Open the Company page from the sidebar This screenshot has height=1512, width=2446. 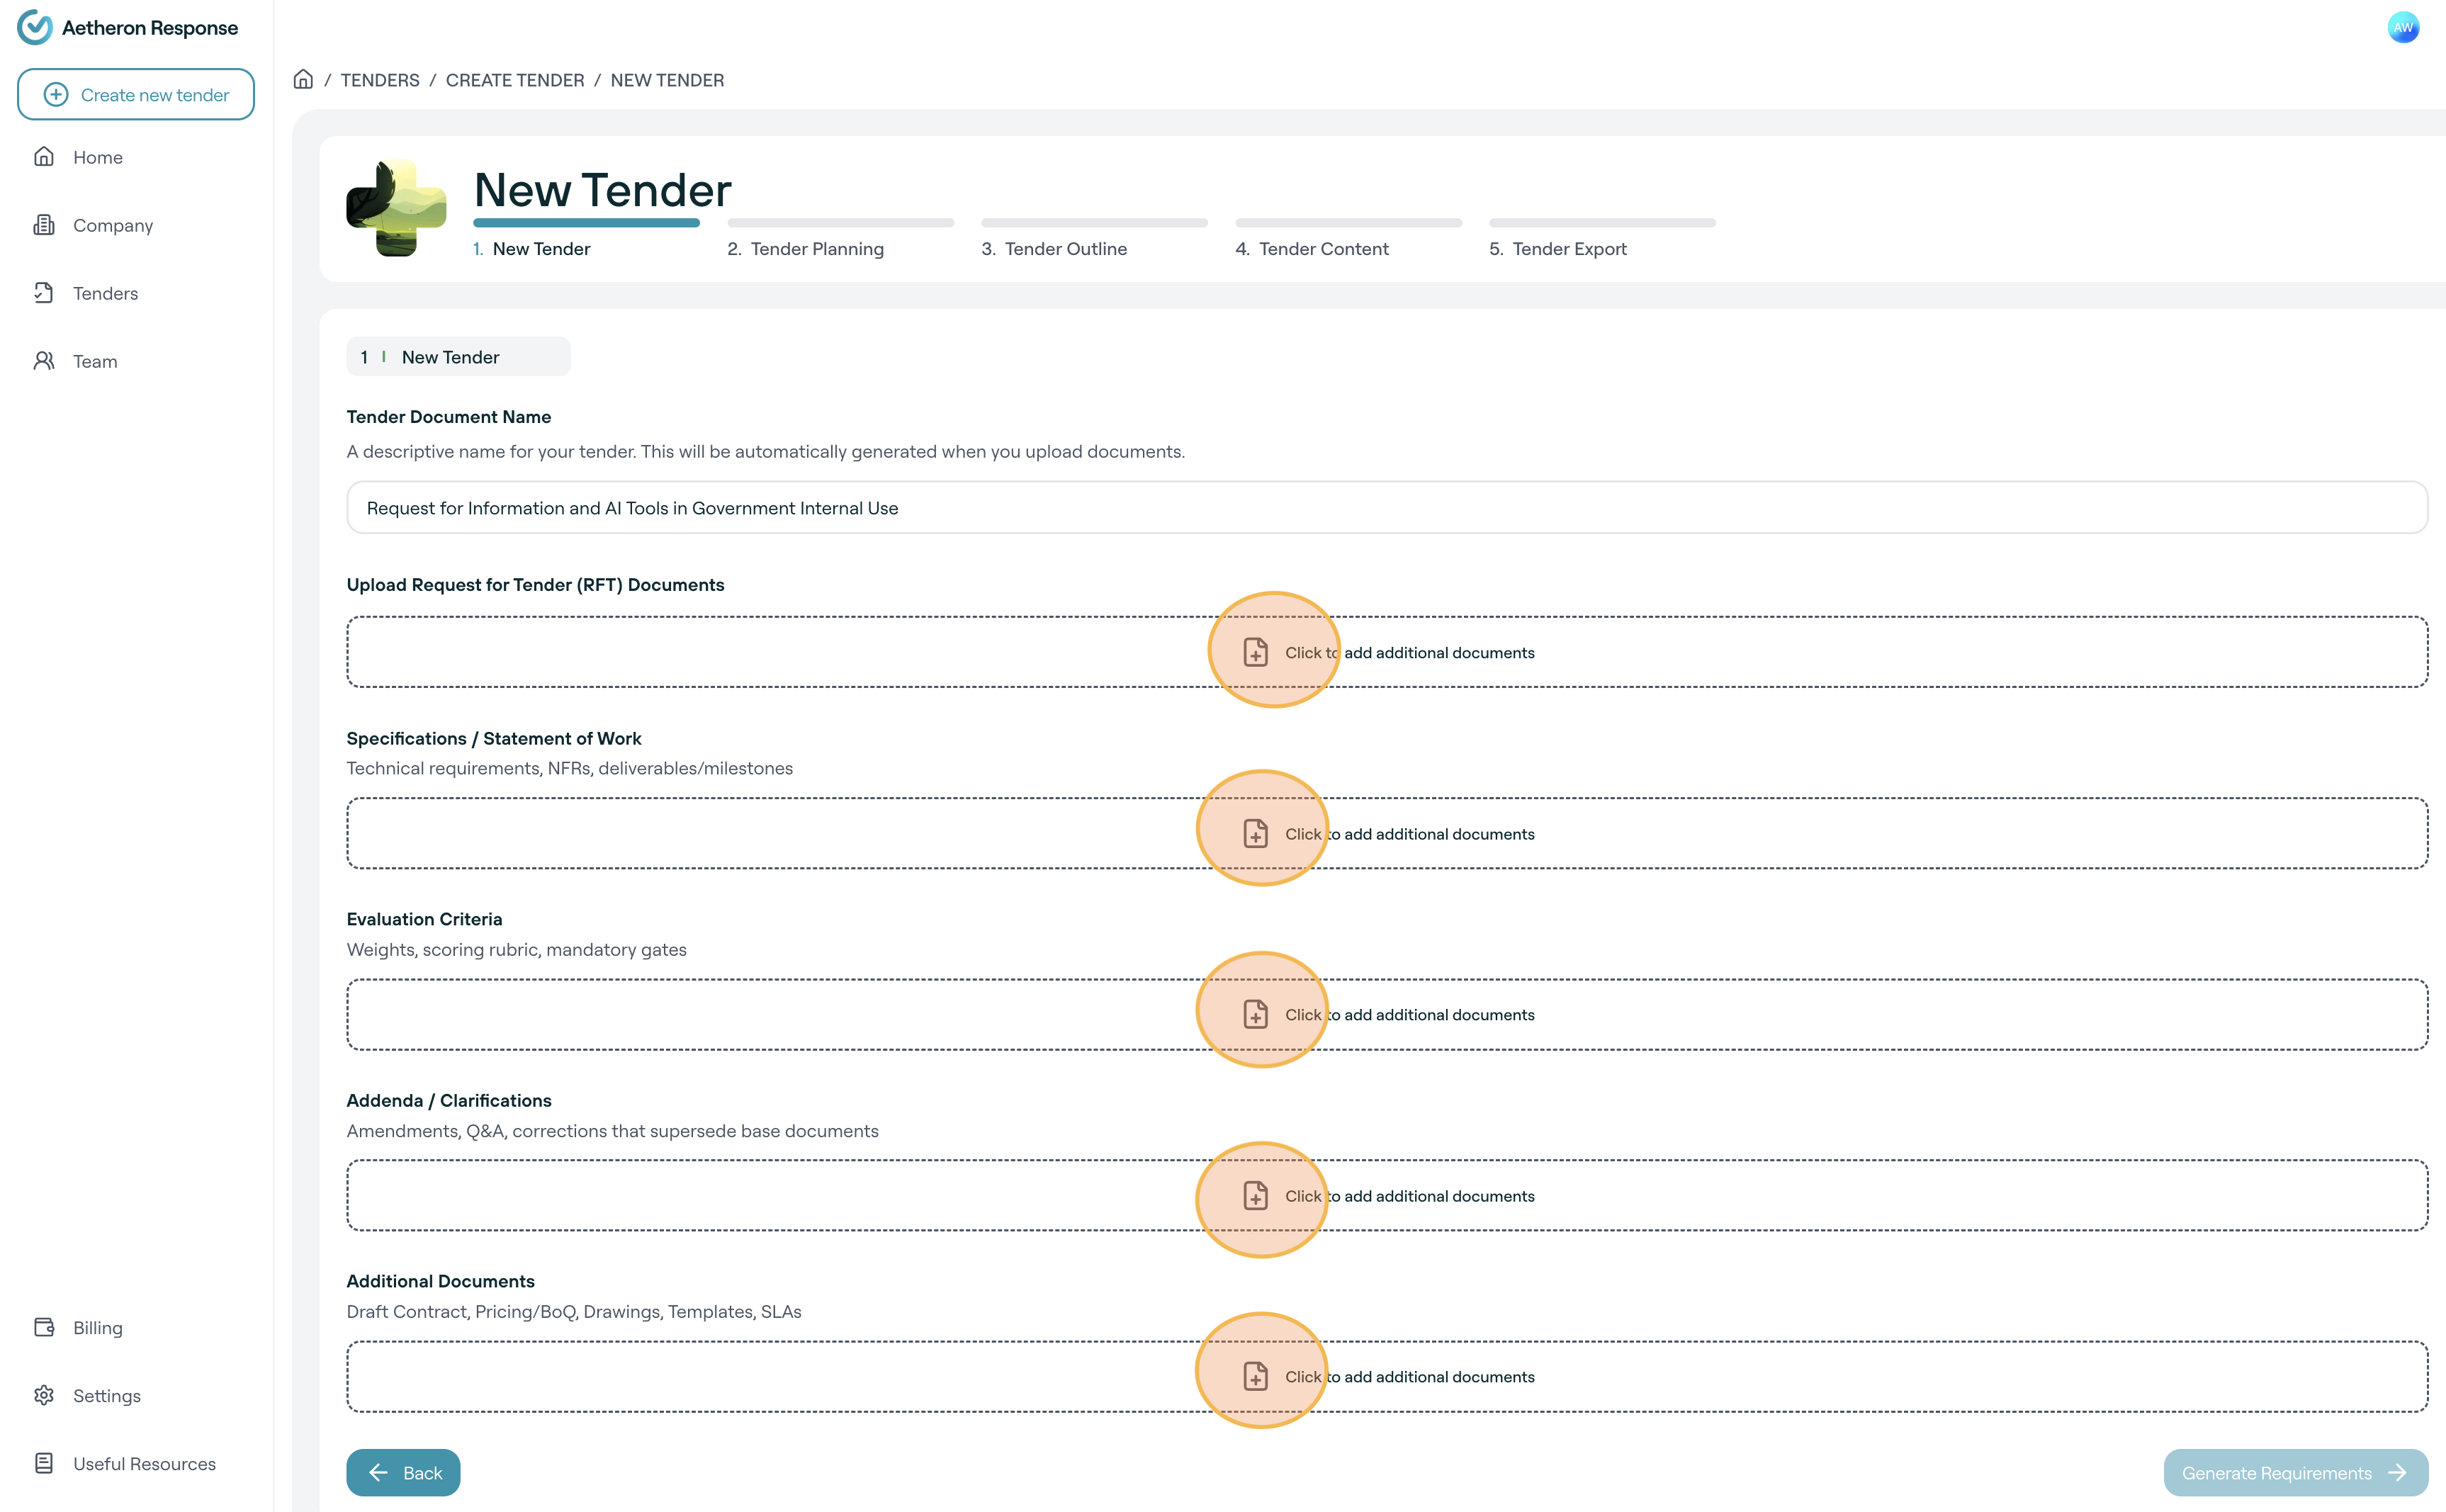(112, 225)
